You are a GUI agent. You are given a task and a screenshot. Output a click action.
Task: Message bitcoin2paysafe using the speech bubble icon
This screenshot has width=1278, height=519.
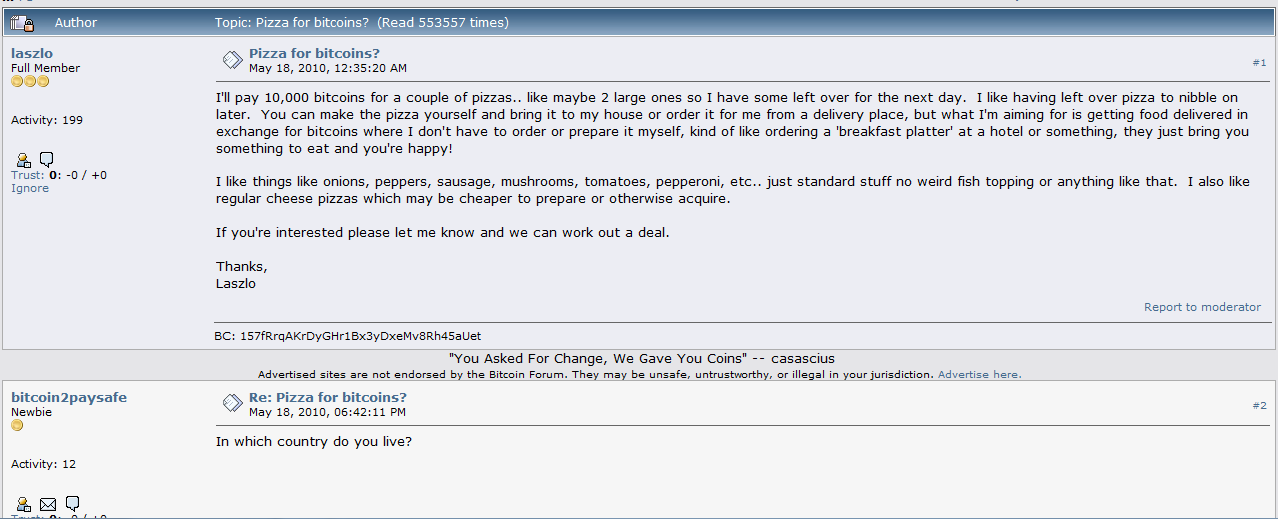[x=72, y=503]
